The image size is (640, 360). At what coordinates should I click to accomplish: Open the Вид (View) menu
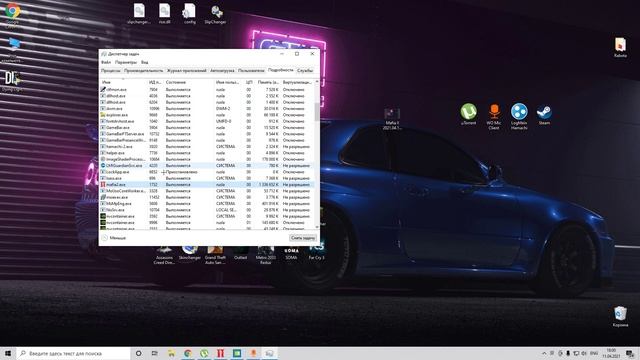click(x=144, y=62)
